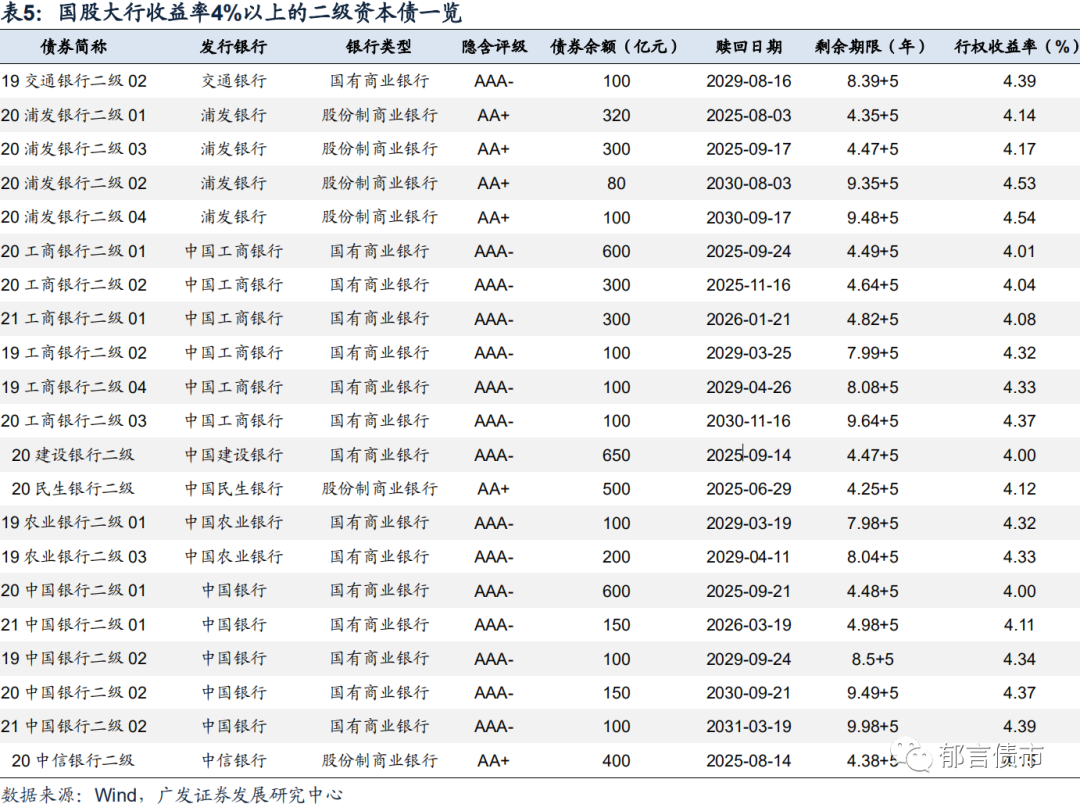
Task: Click bond name 20民生银行二级
Action: coord(73,488)
